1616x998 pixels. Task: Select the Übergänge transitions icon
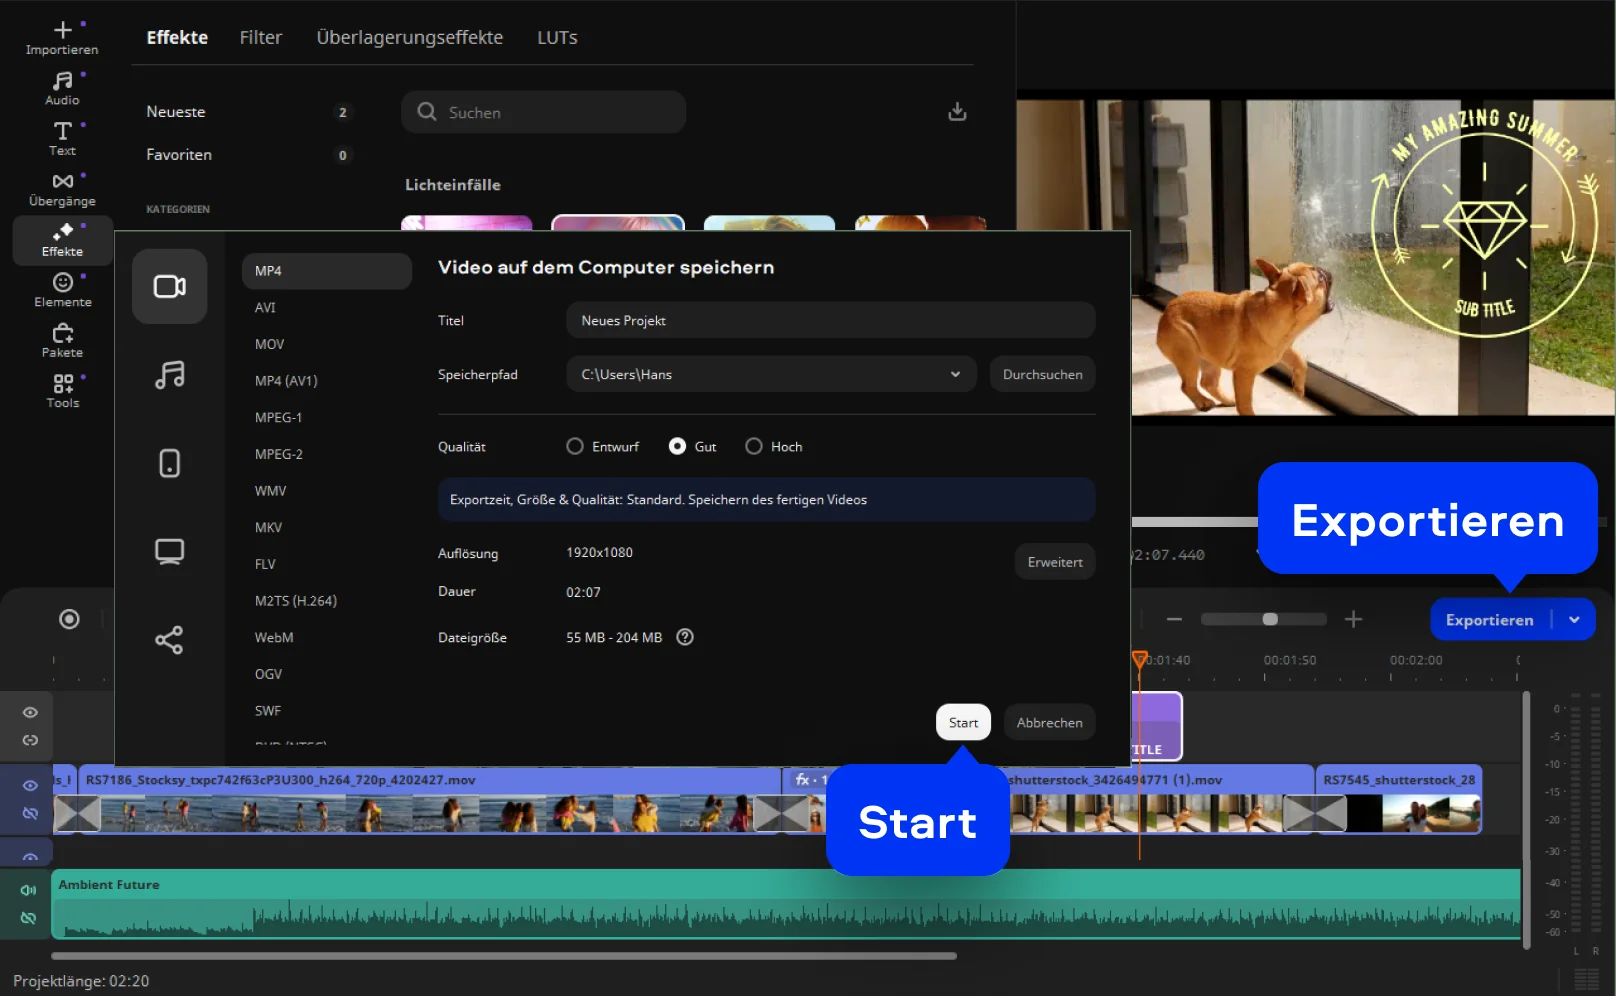(x=62, y=188)
